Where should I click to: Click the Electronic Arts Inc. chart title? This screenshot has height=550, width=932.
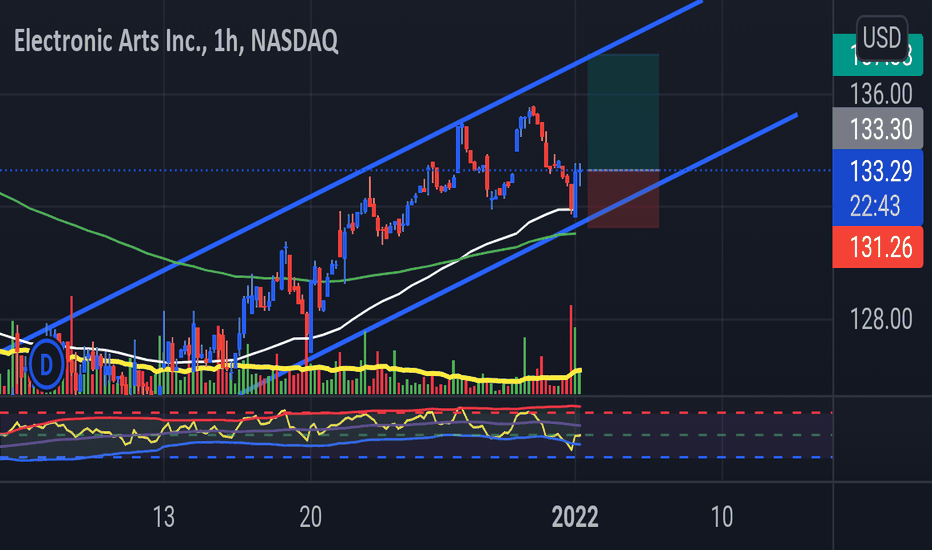pyautogui.click(x=176, y=41)
